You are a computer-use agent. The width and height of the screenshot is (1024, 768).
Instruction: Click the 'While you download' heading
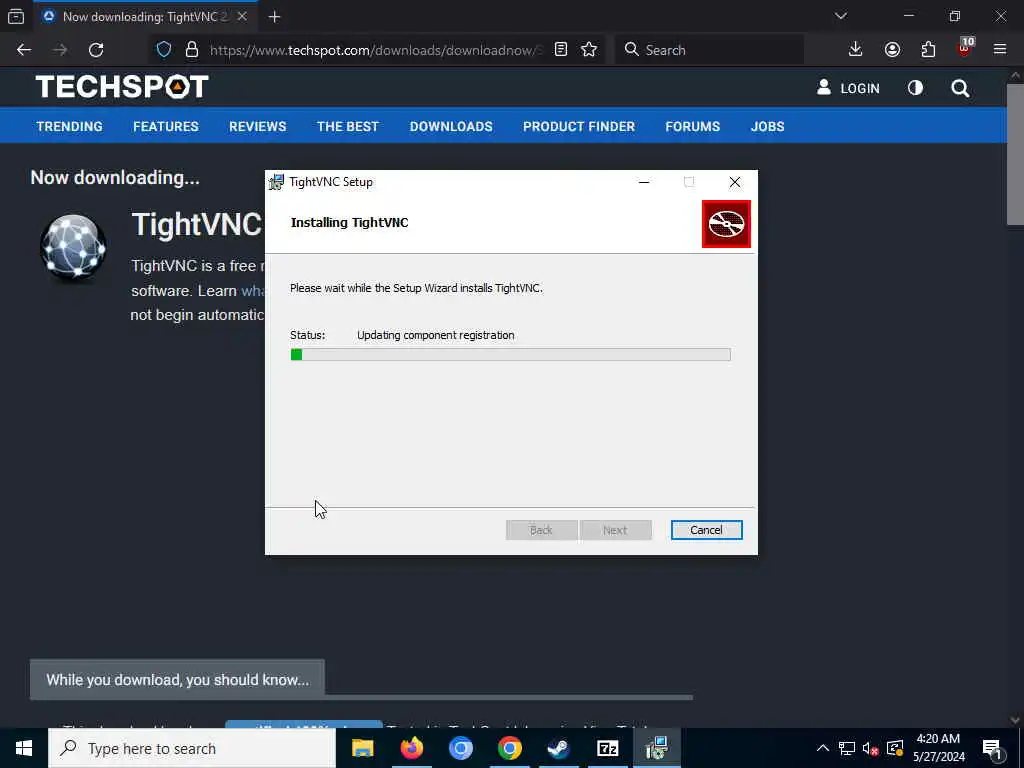click(x=178, y=680)
